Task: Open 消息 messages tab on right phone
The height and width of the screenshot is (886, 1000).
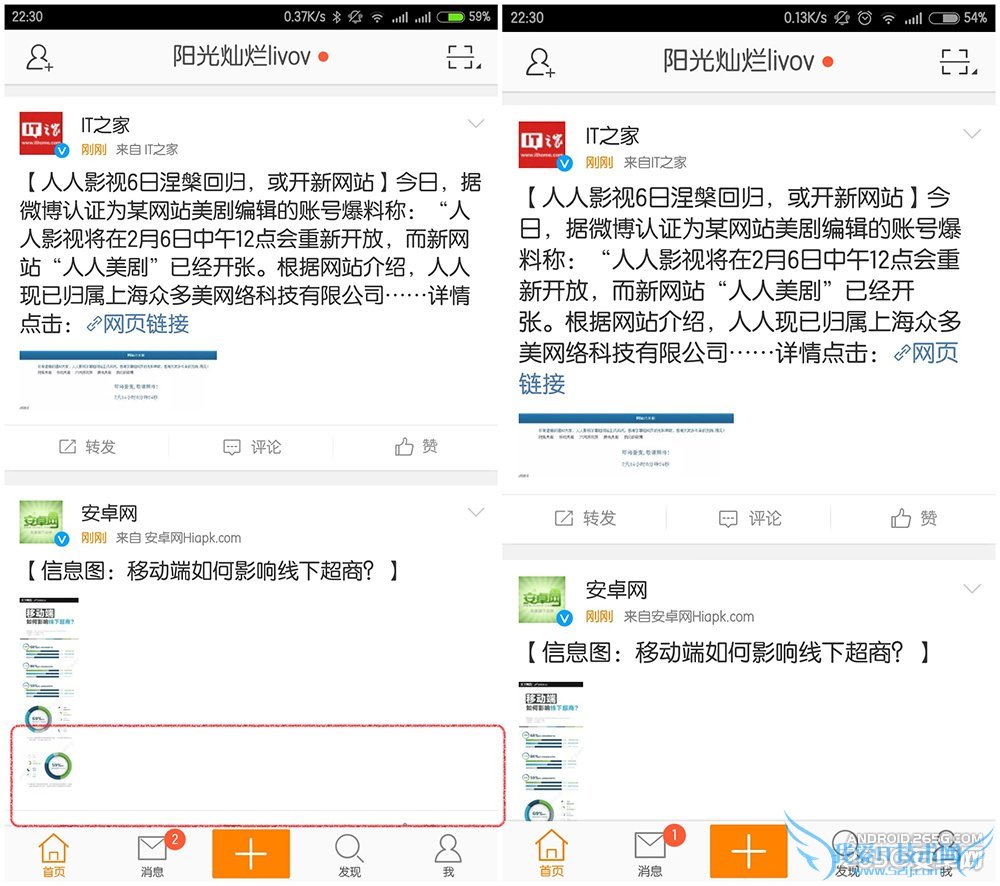Action: coord(651,853)
